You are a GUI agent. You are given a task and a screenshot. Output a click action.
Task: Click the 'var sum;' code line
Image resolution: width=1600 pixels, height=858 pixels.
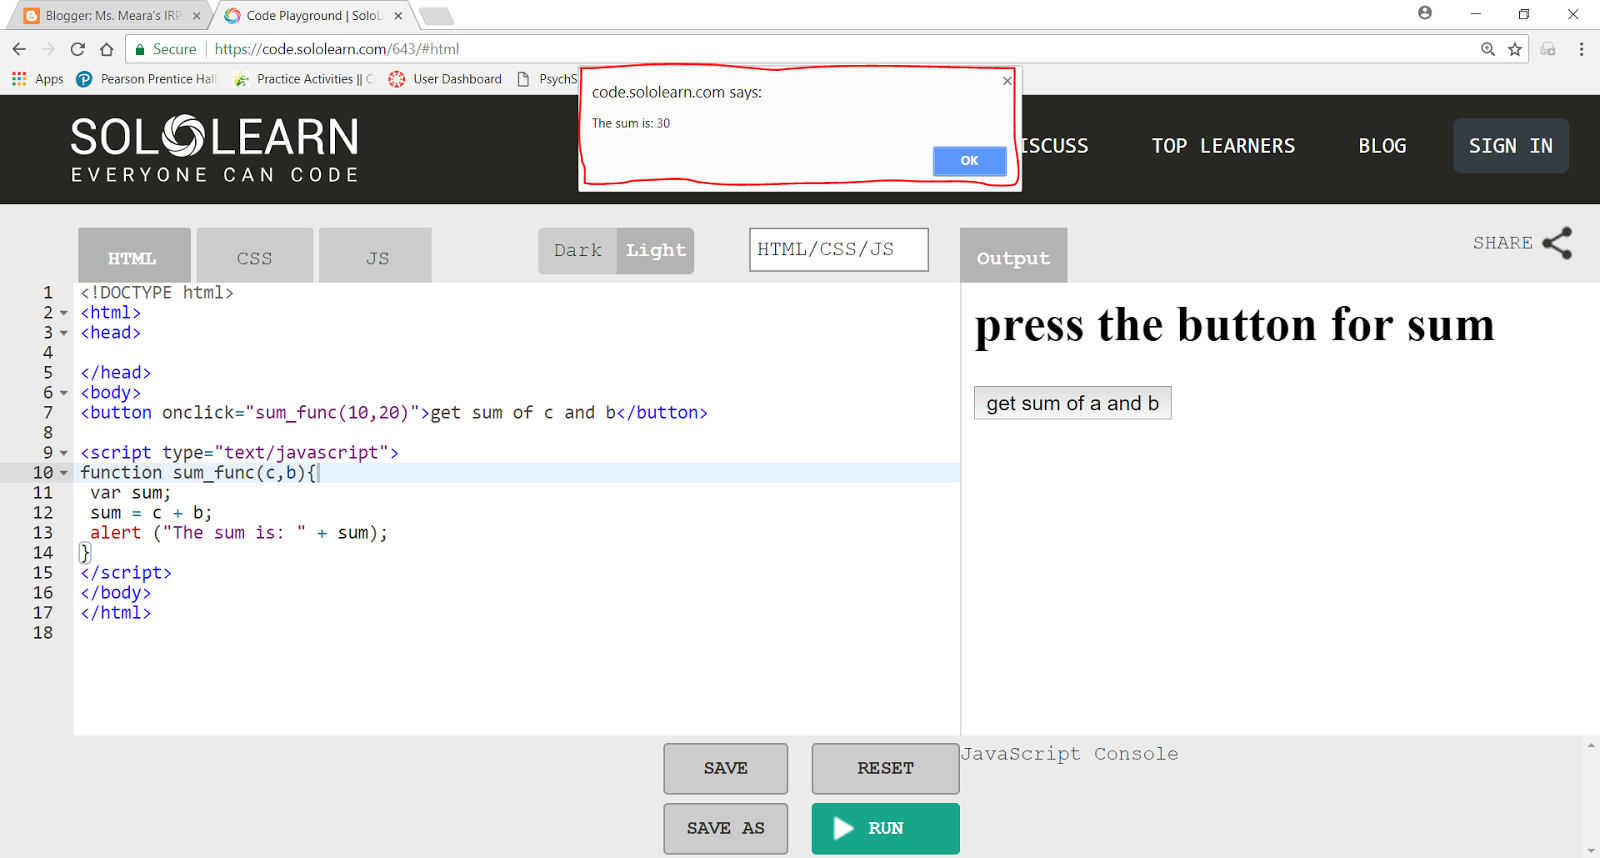click(x=130, y=493)
